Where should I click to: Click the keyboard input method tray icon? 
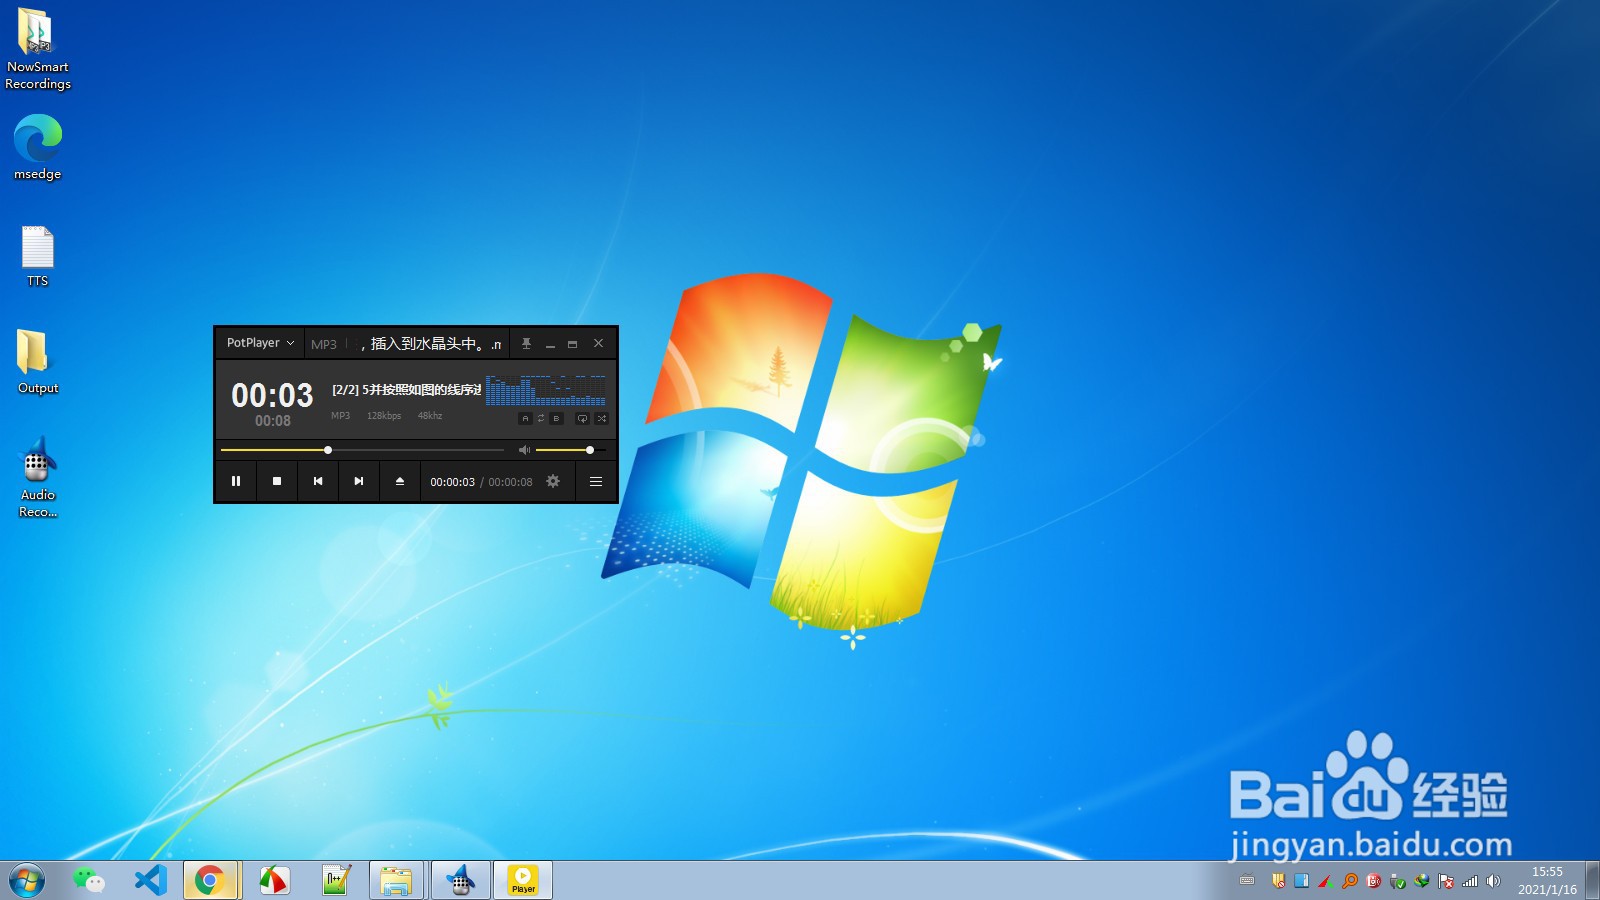[x=1247, y=881]
